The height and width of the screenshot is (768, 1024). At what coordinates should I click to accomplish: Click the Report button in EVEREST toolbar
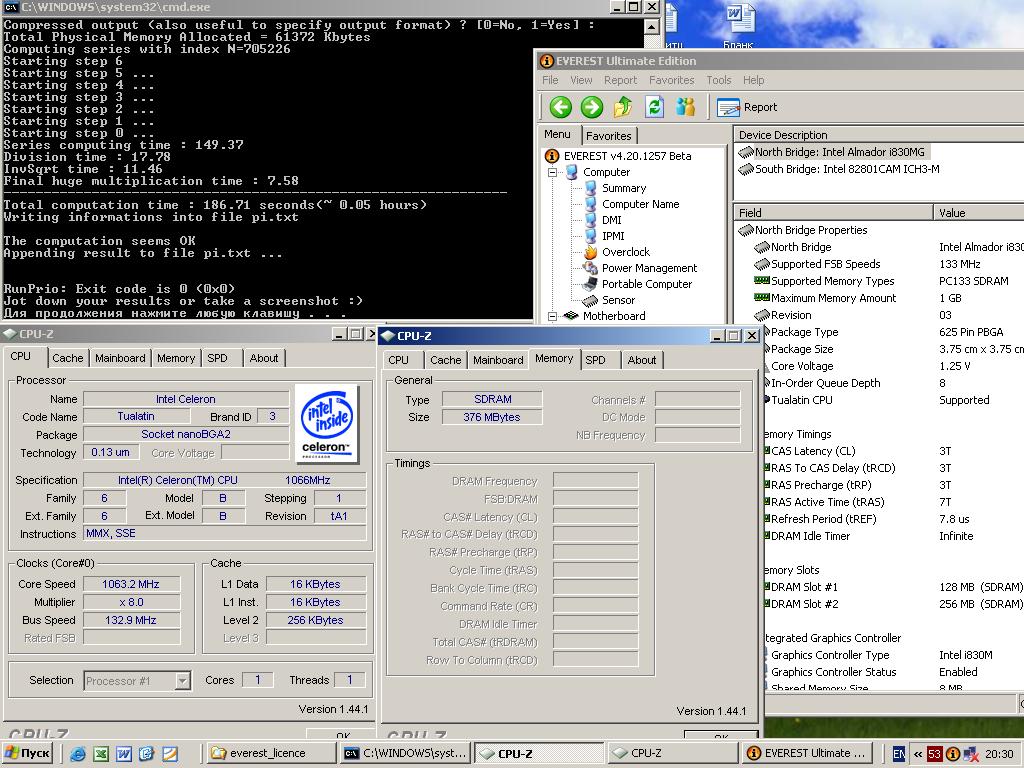(747, 107)
